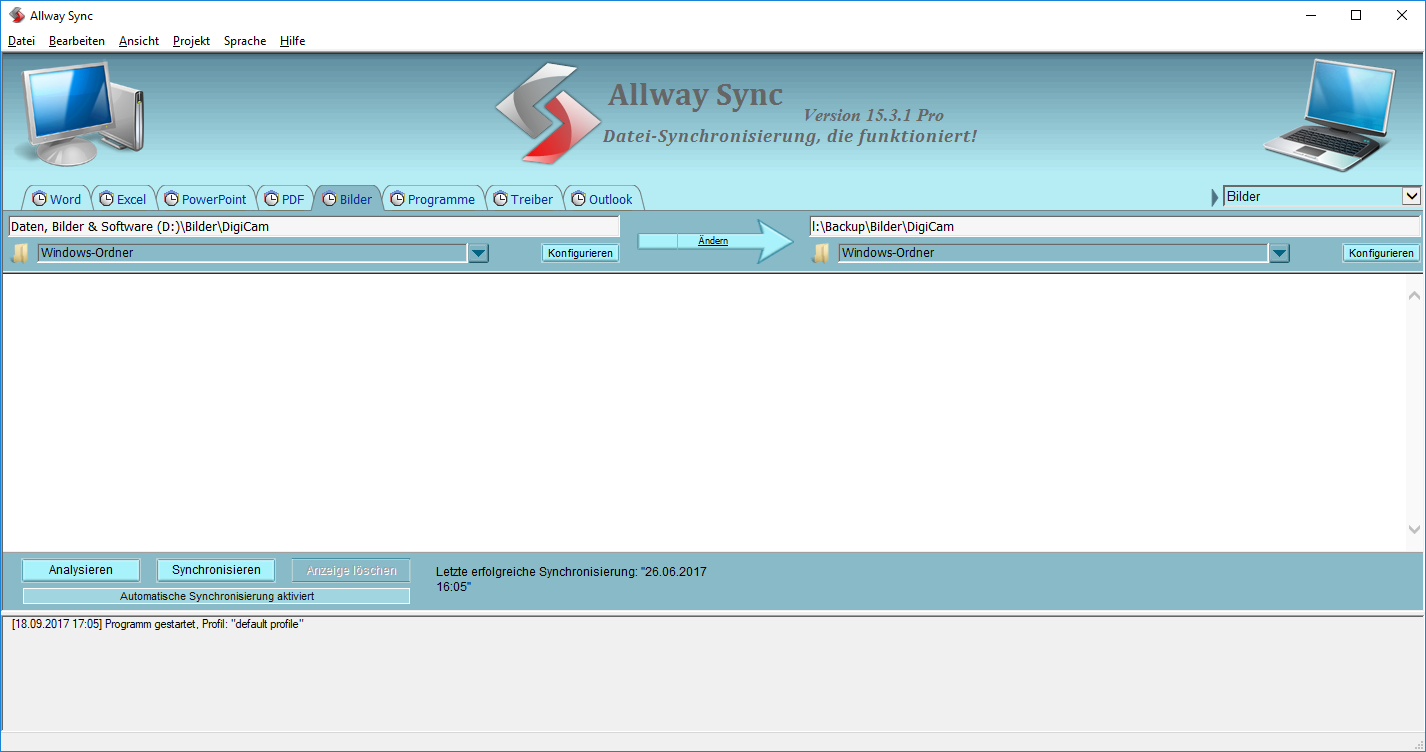Viewport: 1426px width, 752px height.
Task: Click the clock icon on Outlook tab
Action: coord(578,199)
